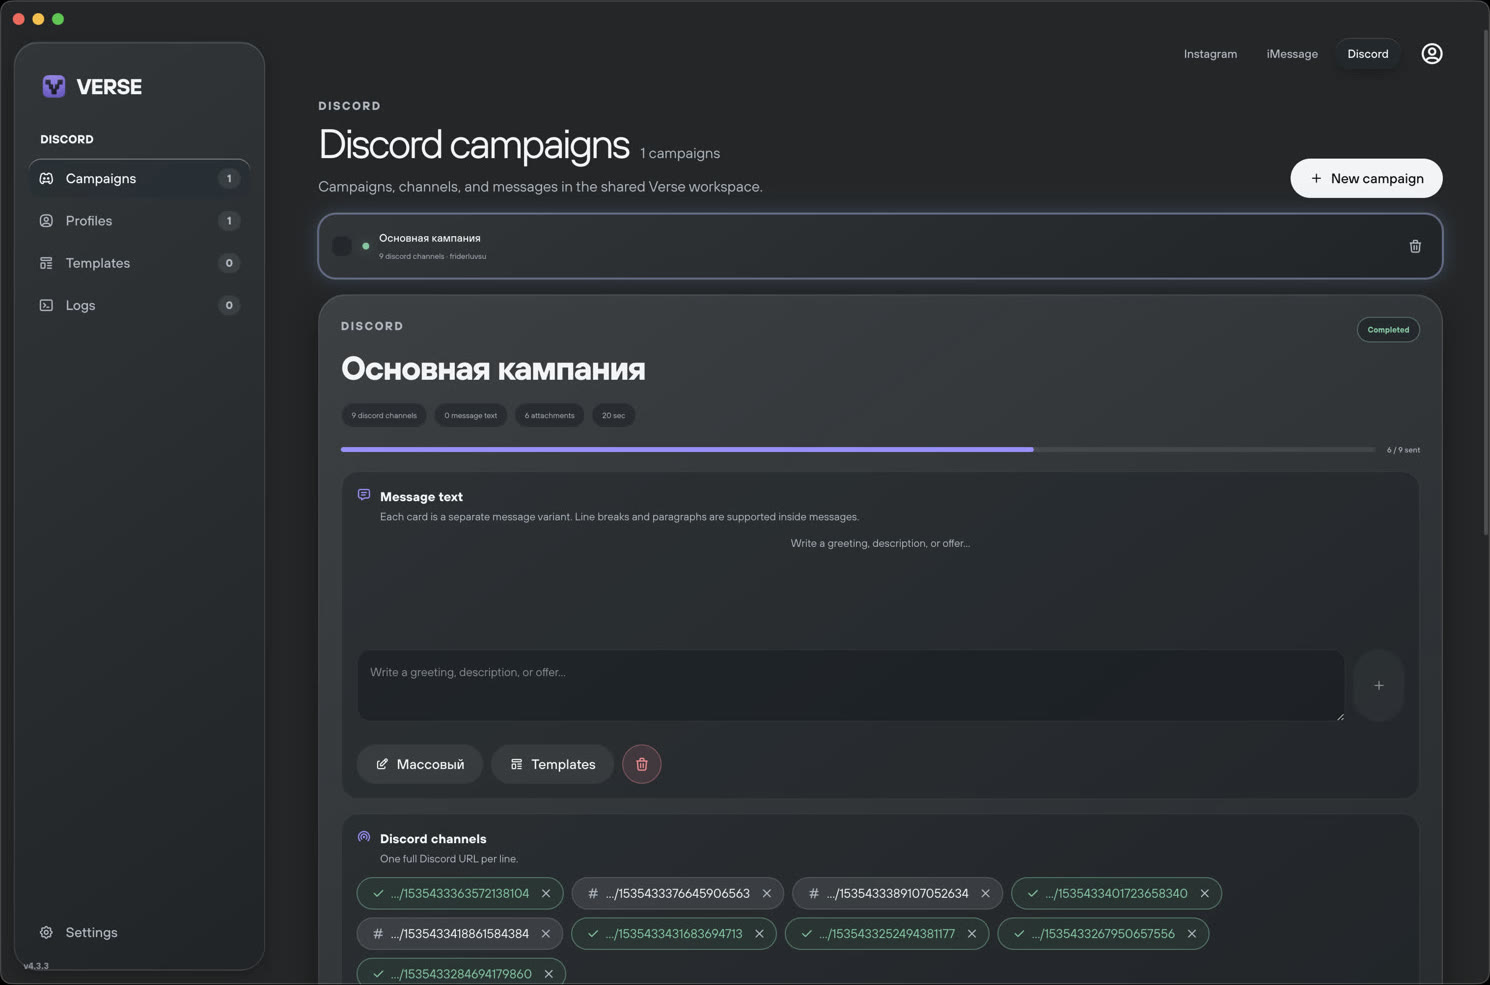Screen dimensions: 1490x985
Task: Switch to the Instagram tab
Action: pyautogui.click(x=1210, y=54)
